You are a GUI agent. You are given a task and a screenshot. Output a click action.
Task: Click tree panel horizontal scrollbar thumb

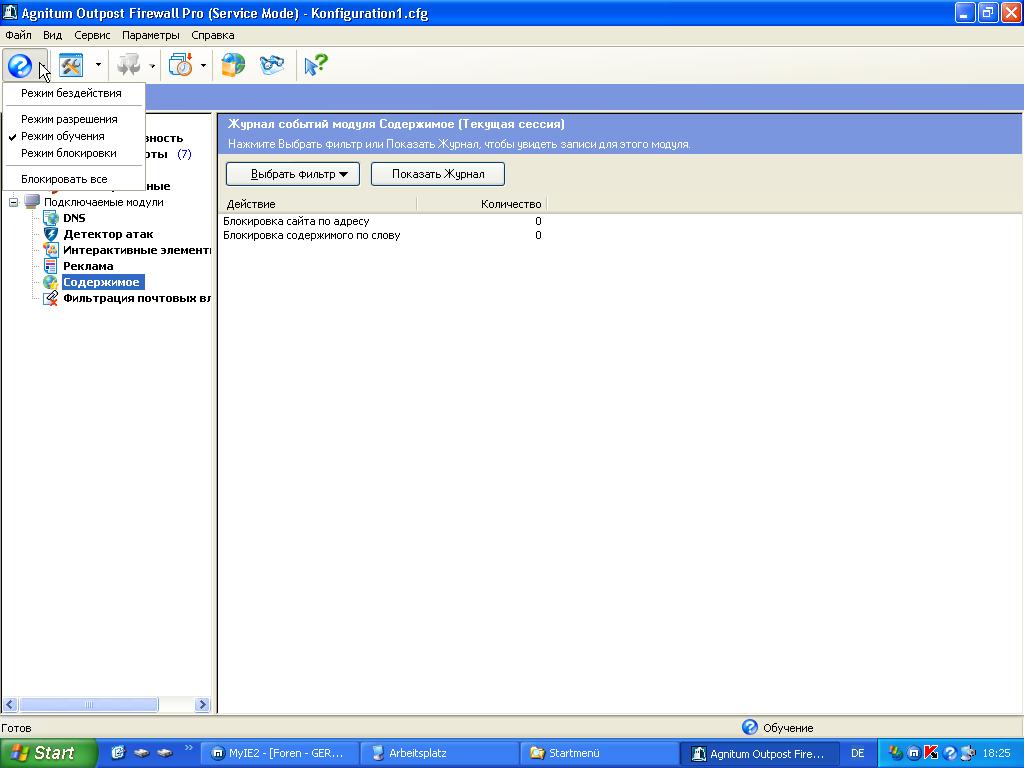pyautogui.click(x=89, y=705)
